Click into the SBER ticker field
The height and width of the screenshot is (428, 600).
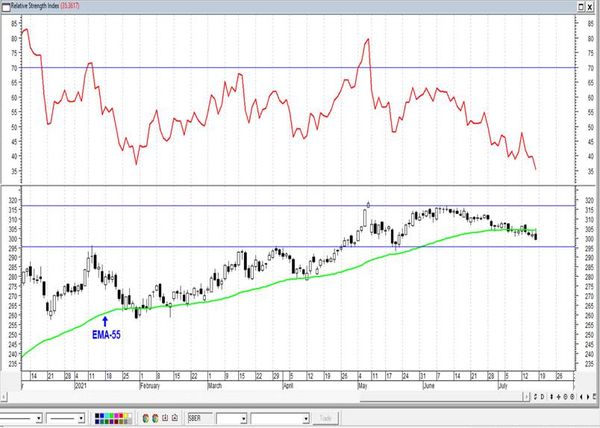(x=200, y=418)
